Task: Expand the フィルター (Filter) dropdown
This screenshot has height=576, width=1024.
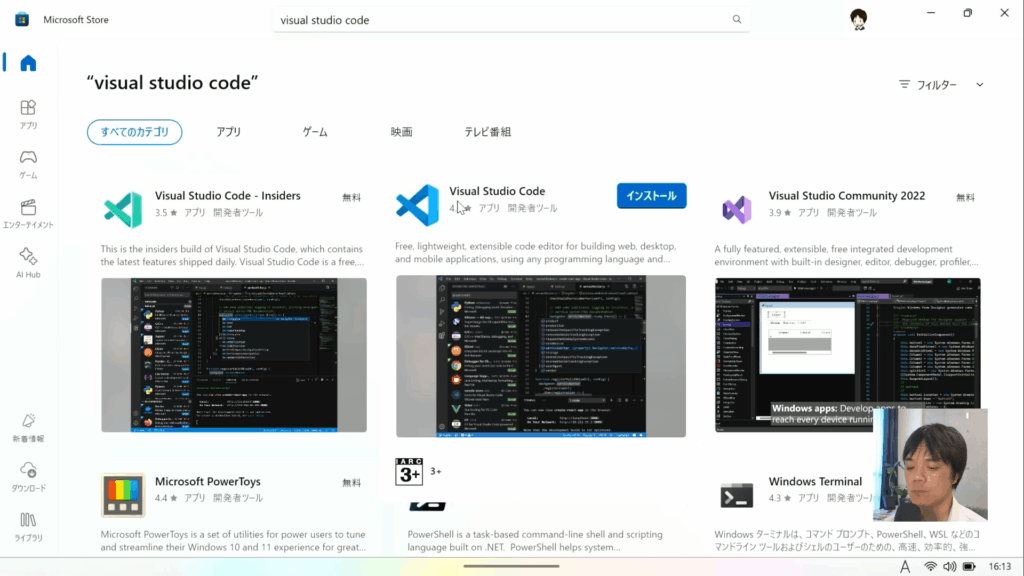Action: point(941,85)
